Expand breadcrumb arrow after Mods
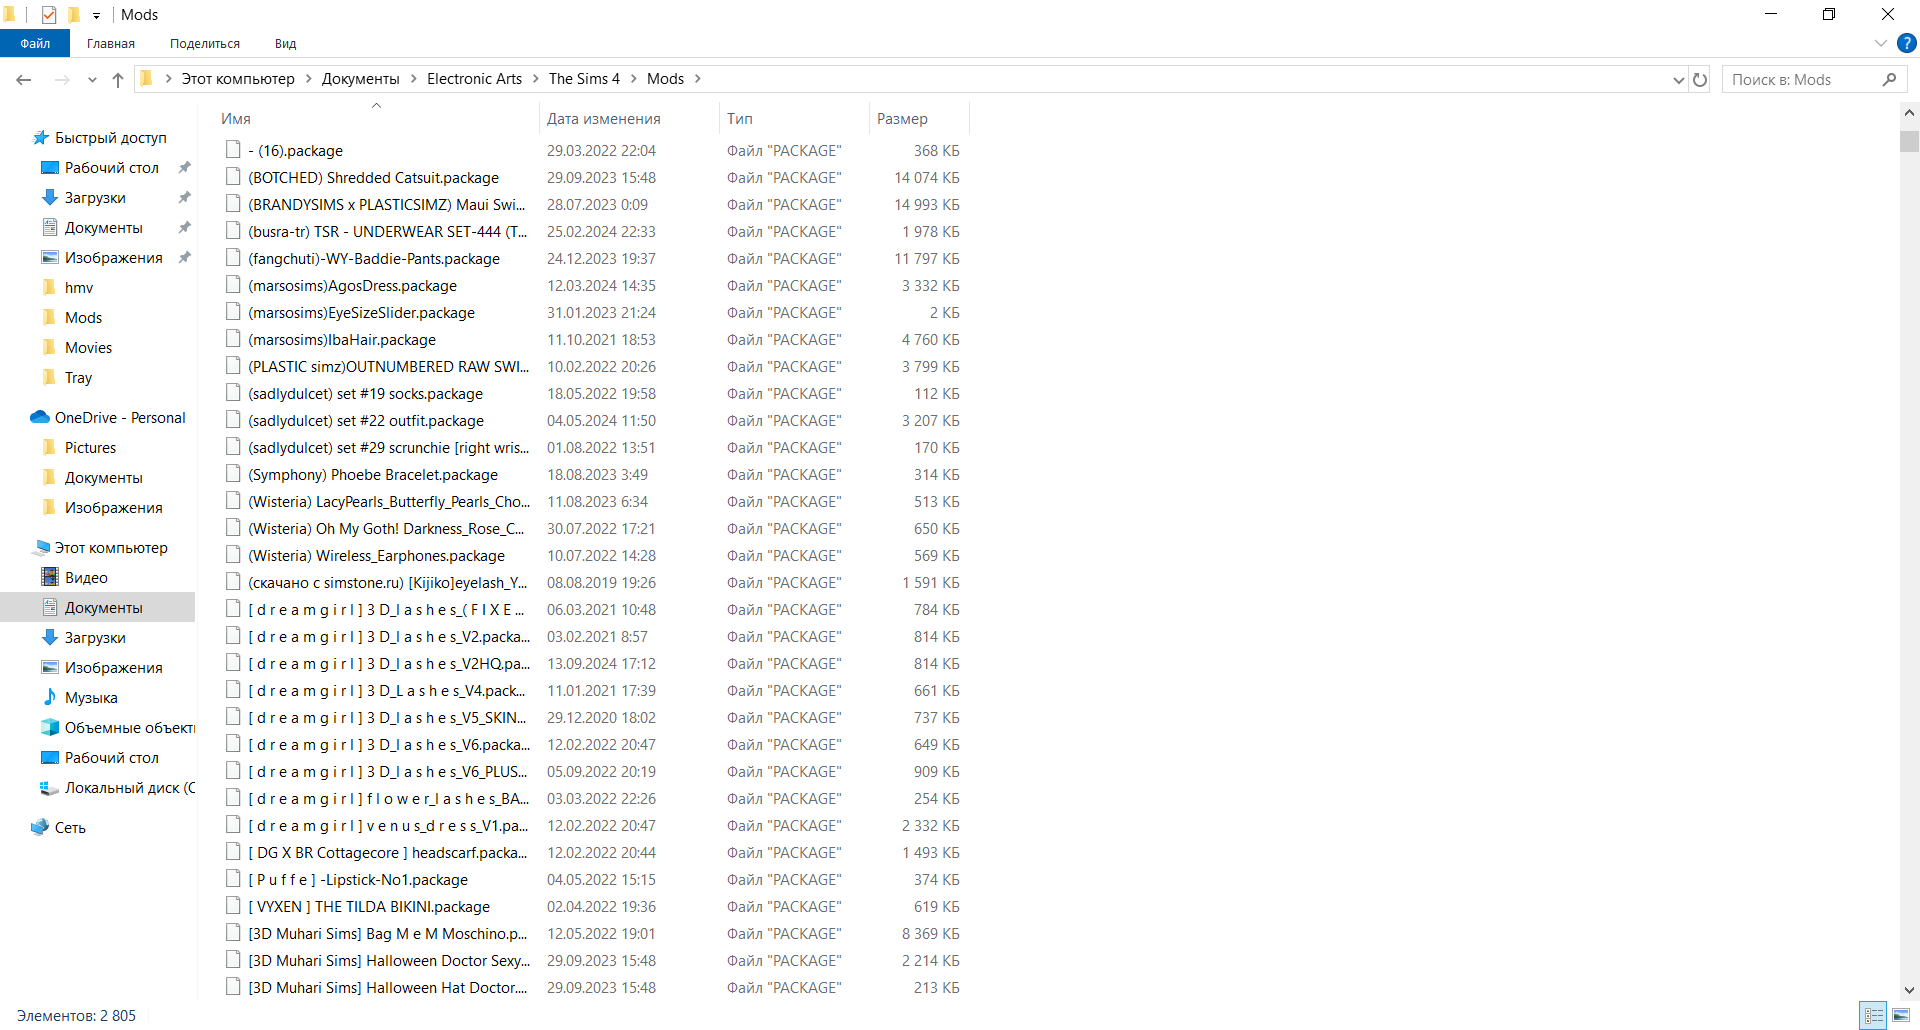1920x1030 pixels. (698, 79)
